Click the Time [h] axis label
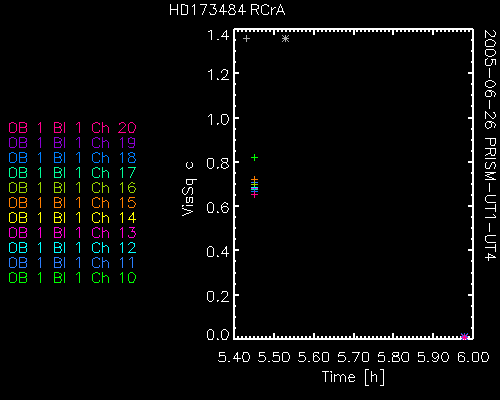Image resolution: width=500 pixels, height=400 pixels. click(x=353, y=377)
